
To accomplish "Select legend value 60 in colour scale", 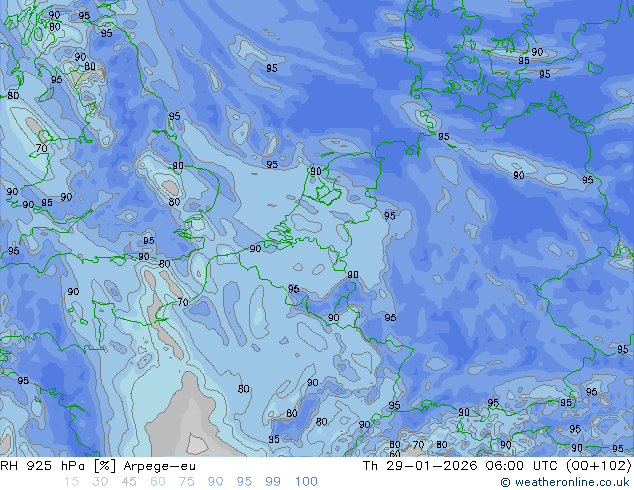I will click(x=158, y=482).
